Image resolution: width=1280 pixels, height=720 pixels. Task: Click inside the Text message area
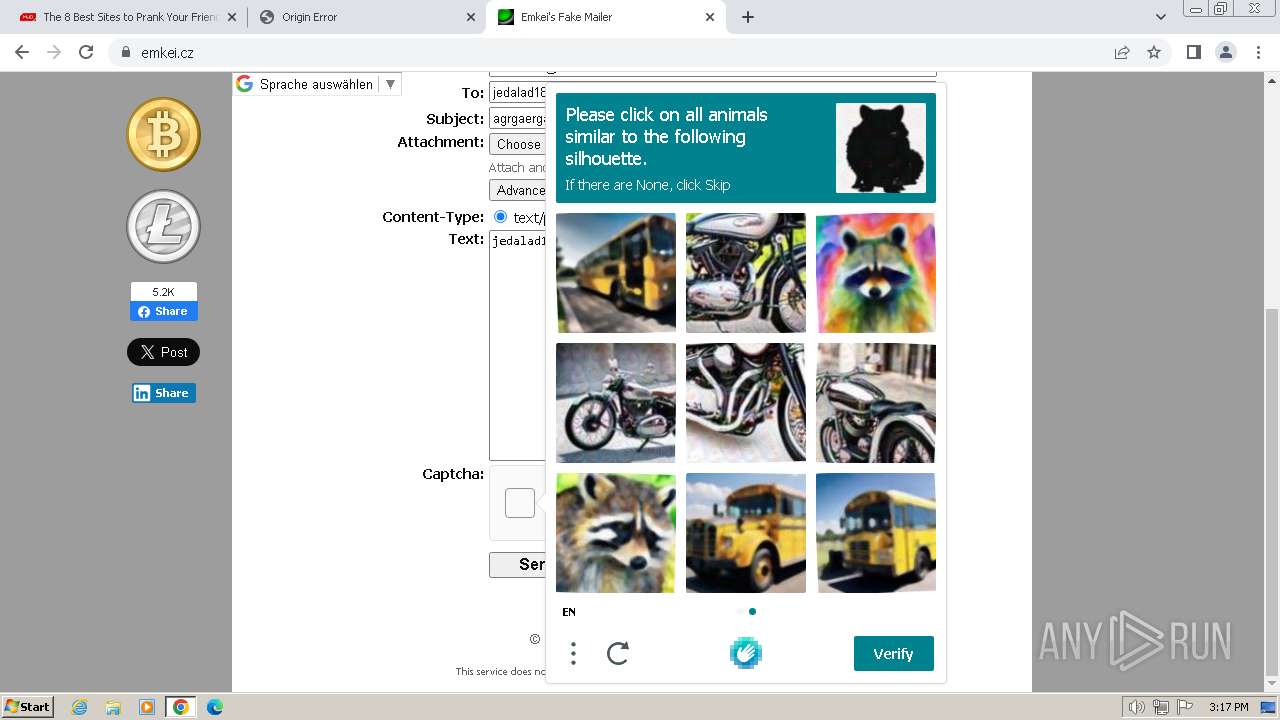[x=518, y=346]
